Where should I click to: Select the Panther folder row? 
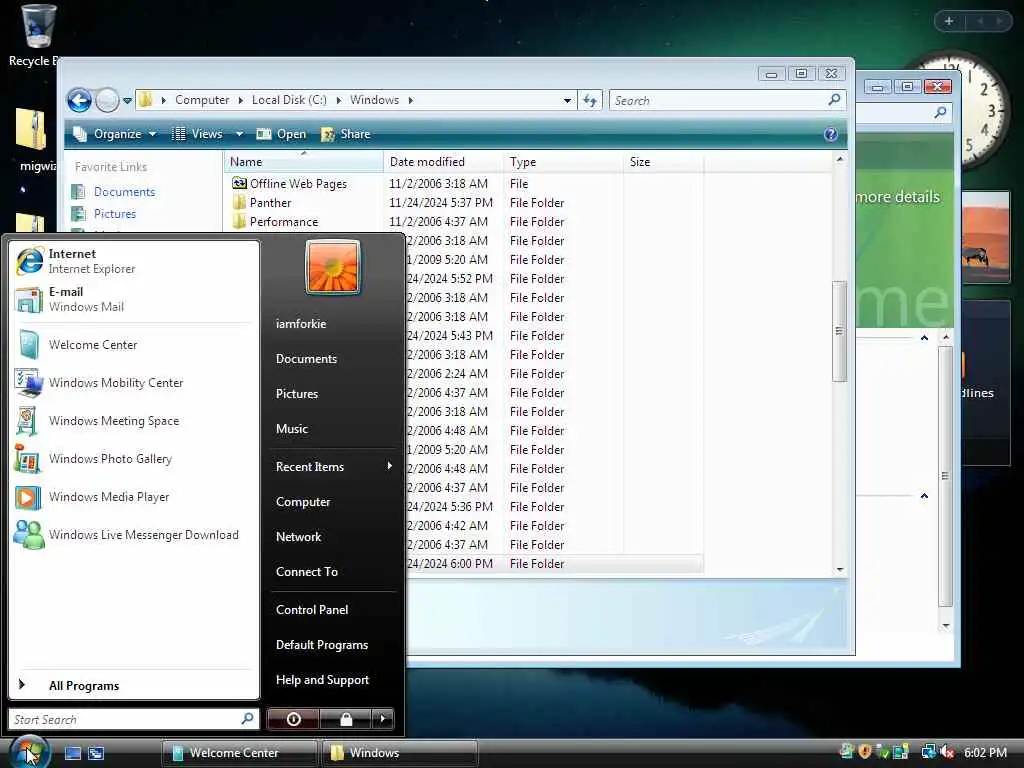click(x=466, y=203)
